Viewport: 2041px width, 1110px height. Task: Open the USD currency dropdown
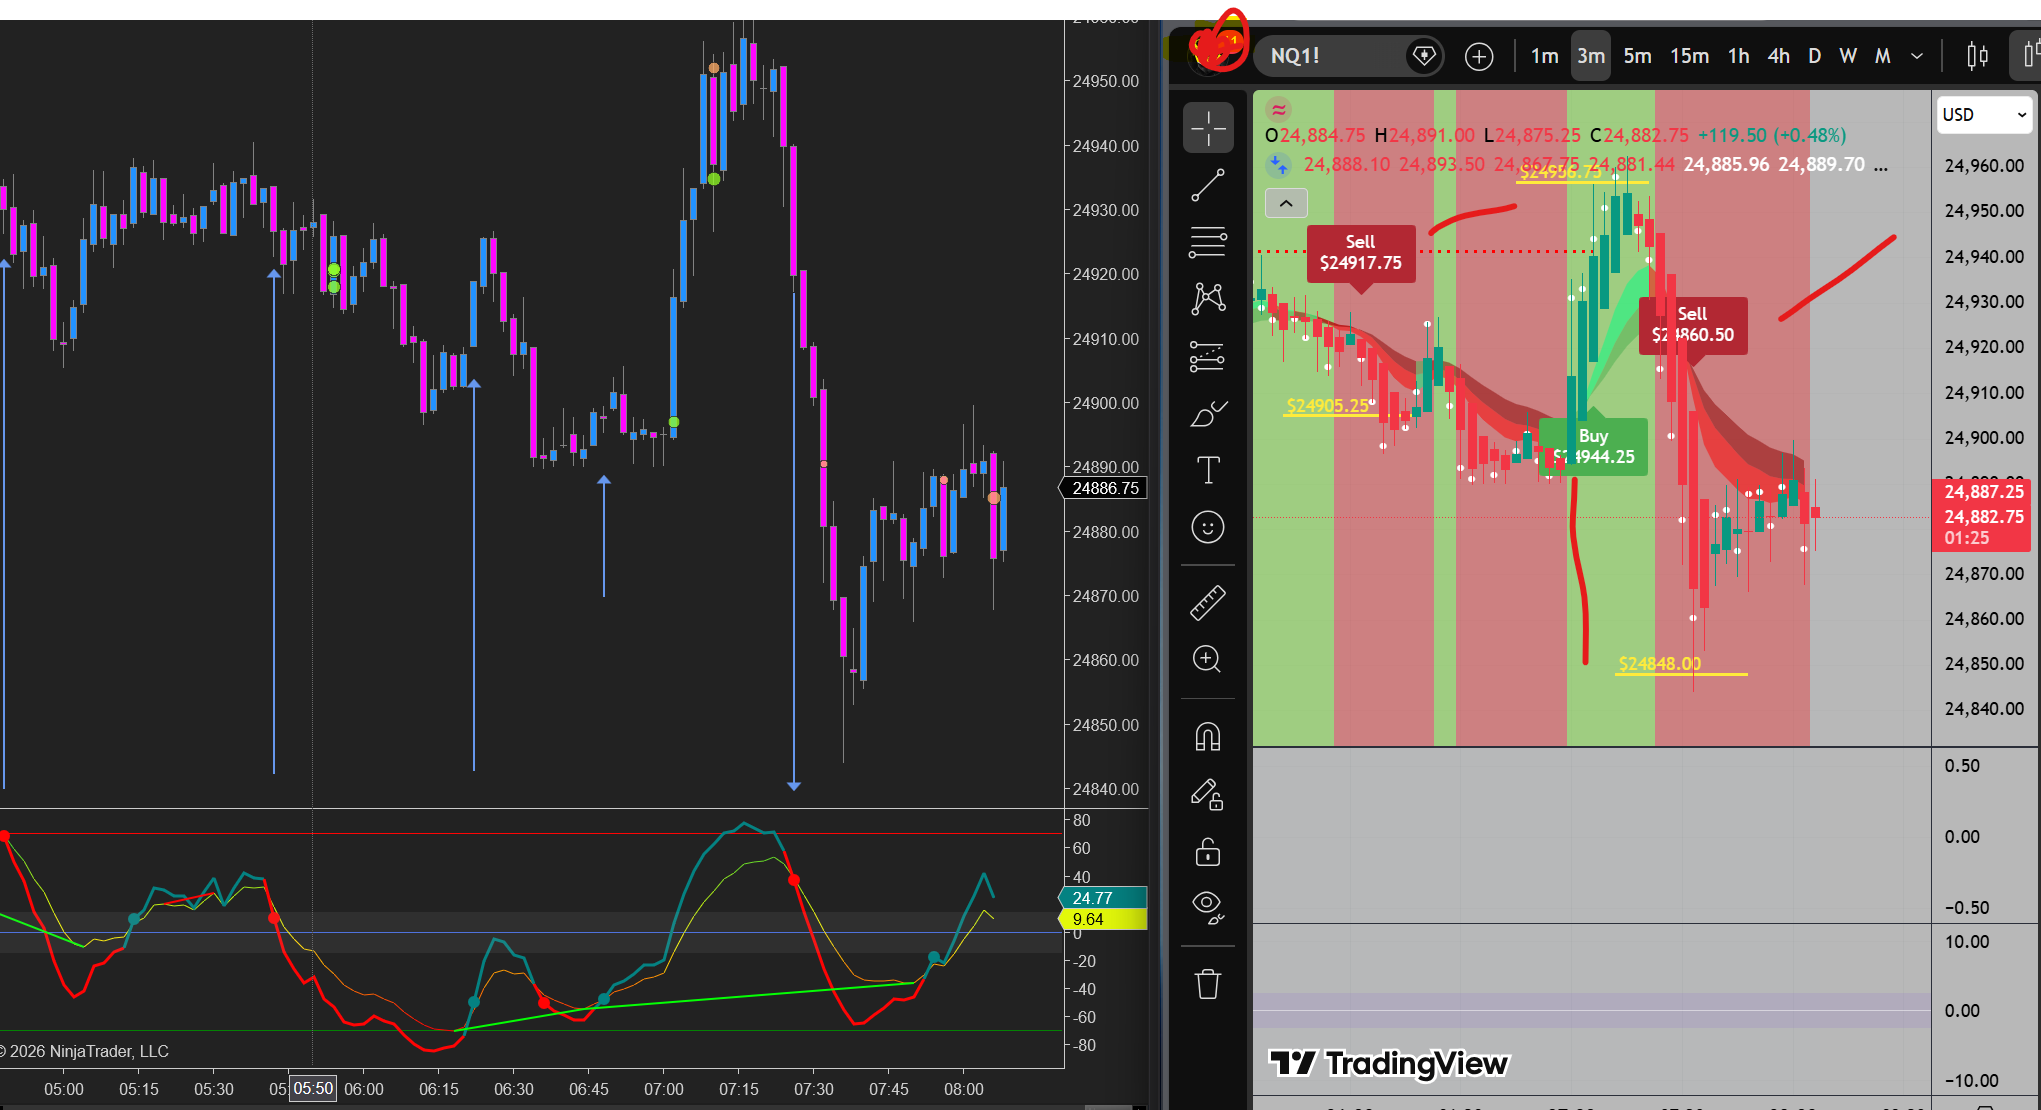[x=1984, y=115]
